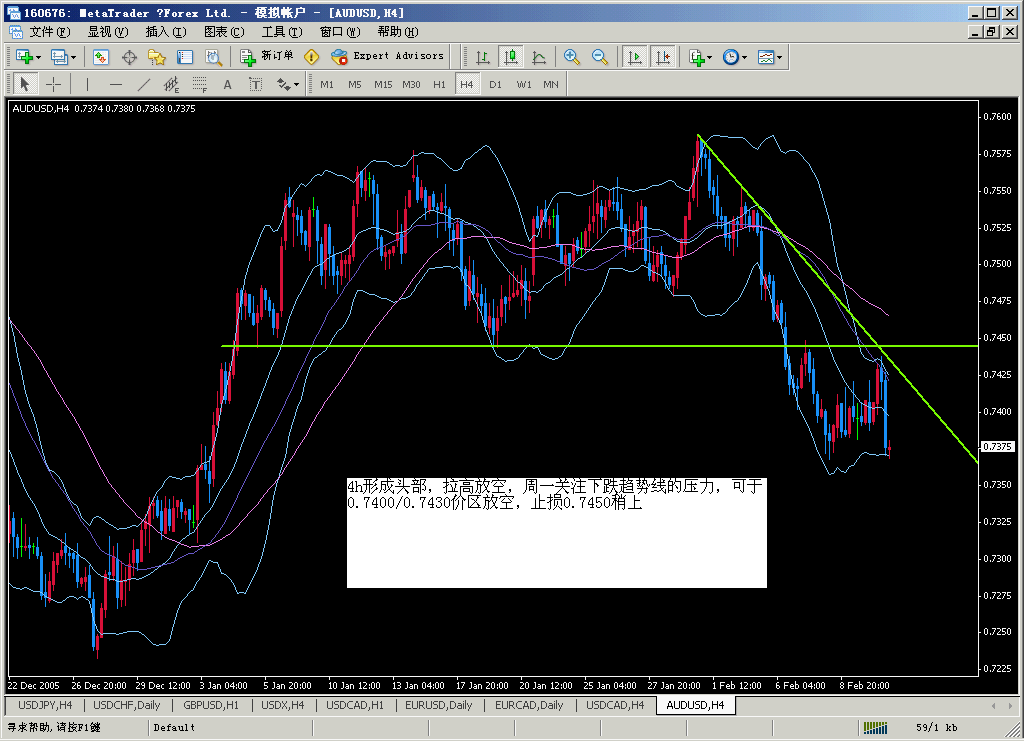Open the 图表 menu
This screenshot has width=1024, height=741.
tap(224, 31)
